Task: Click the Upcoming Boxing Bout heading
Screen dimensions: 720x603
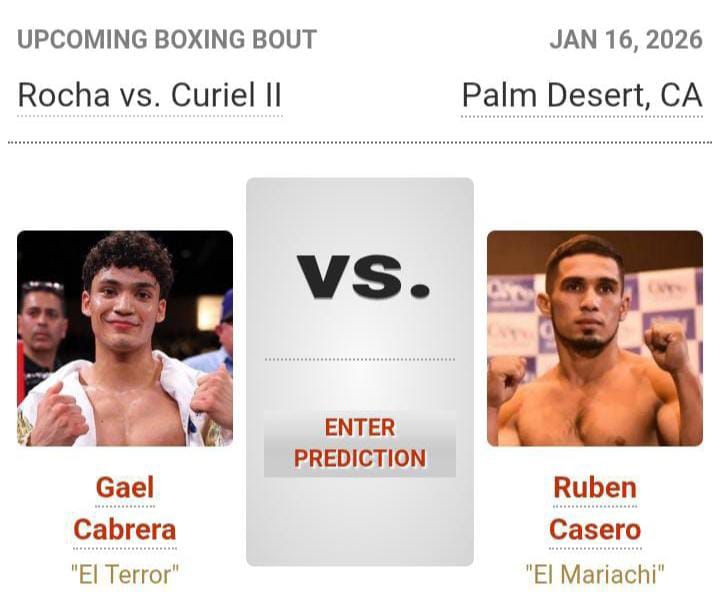Action: 167,40
